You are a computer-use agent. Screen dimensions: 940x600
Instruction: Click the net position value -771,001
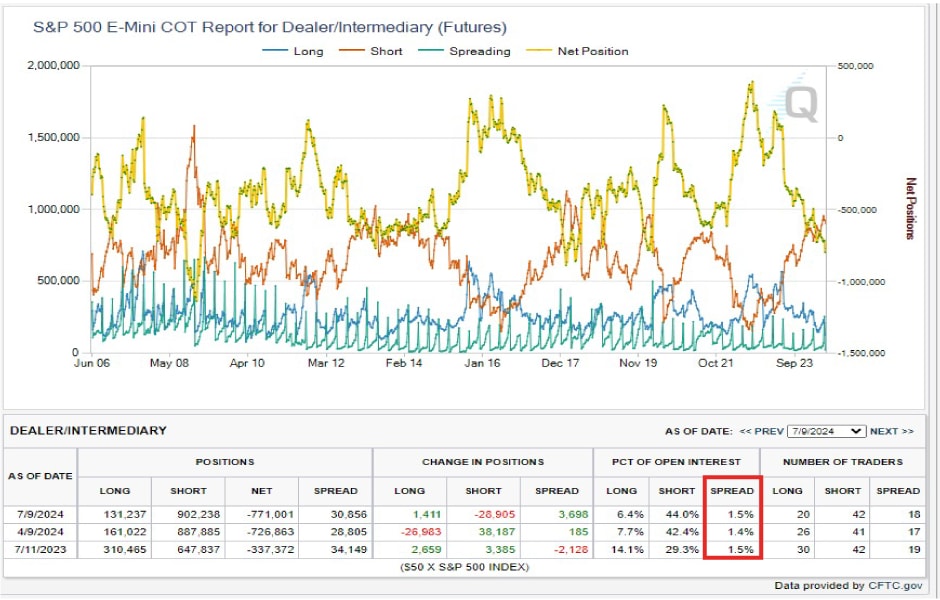(262, 512)
